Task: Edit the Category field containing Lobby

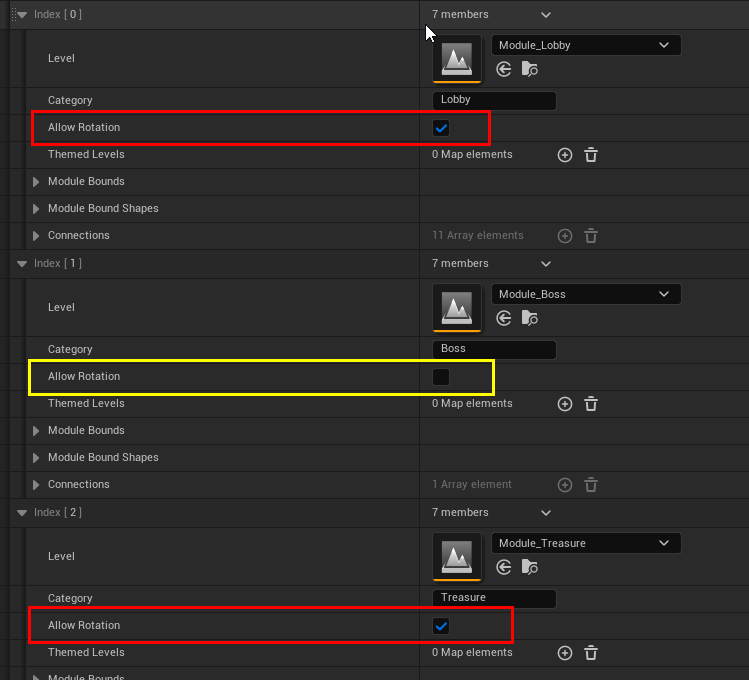Action: tap(494, 100)
